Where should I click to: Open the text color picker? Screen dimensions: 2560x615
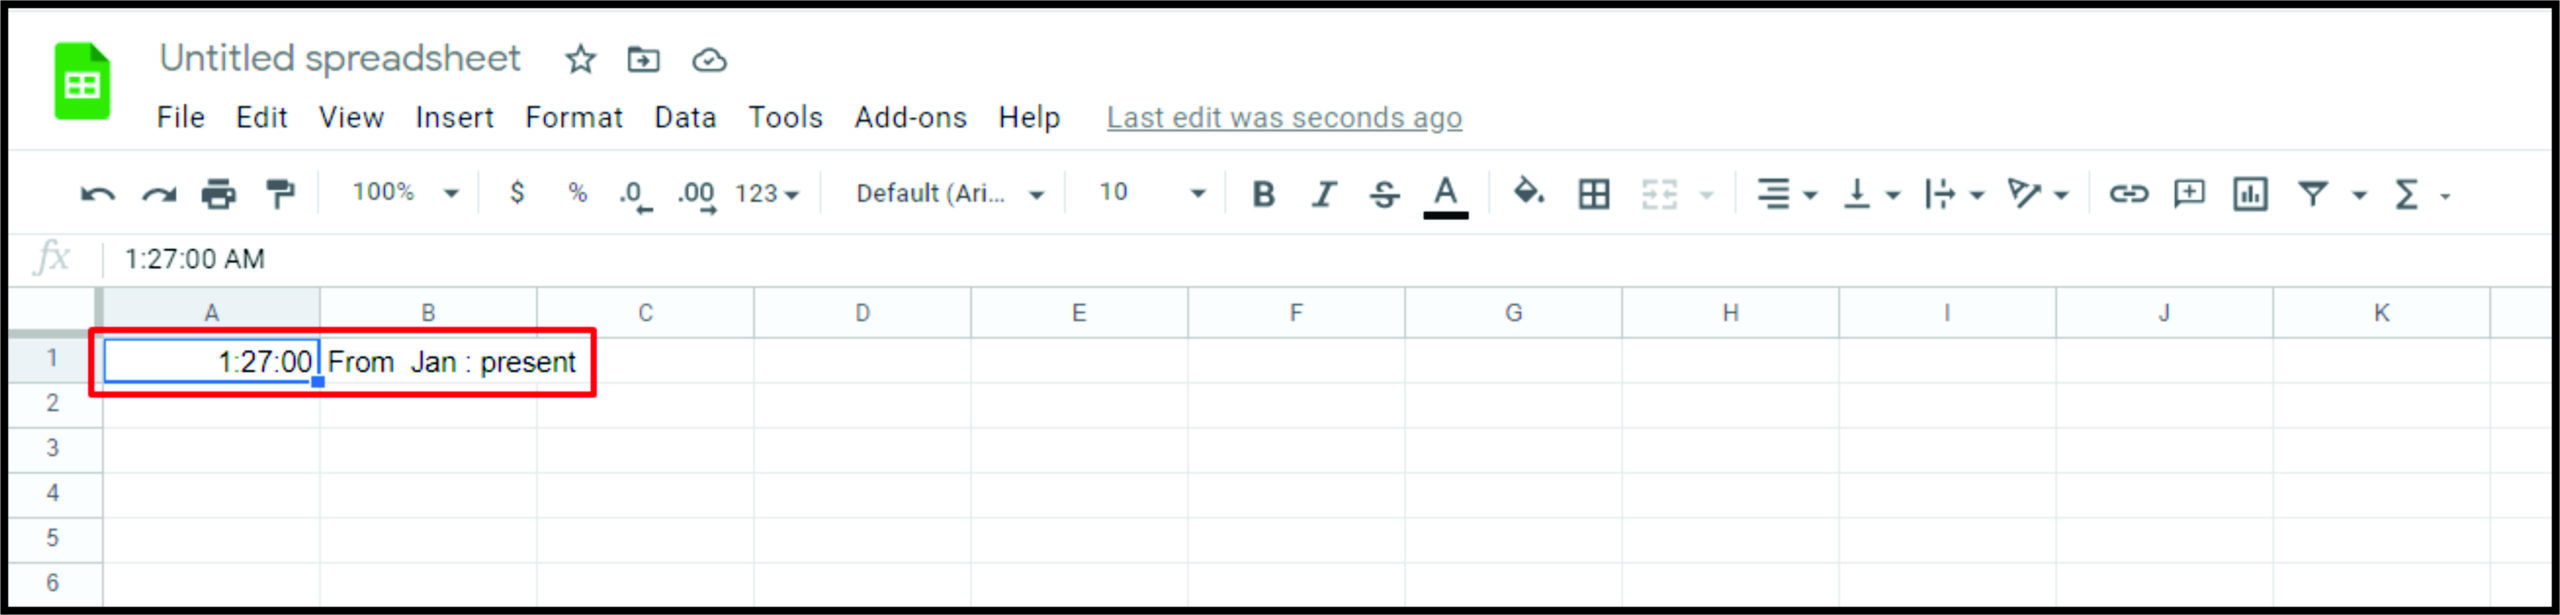tap(1445, 194)
